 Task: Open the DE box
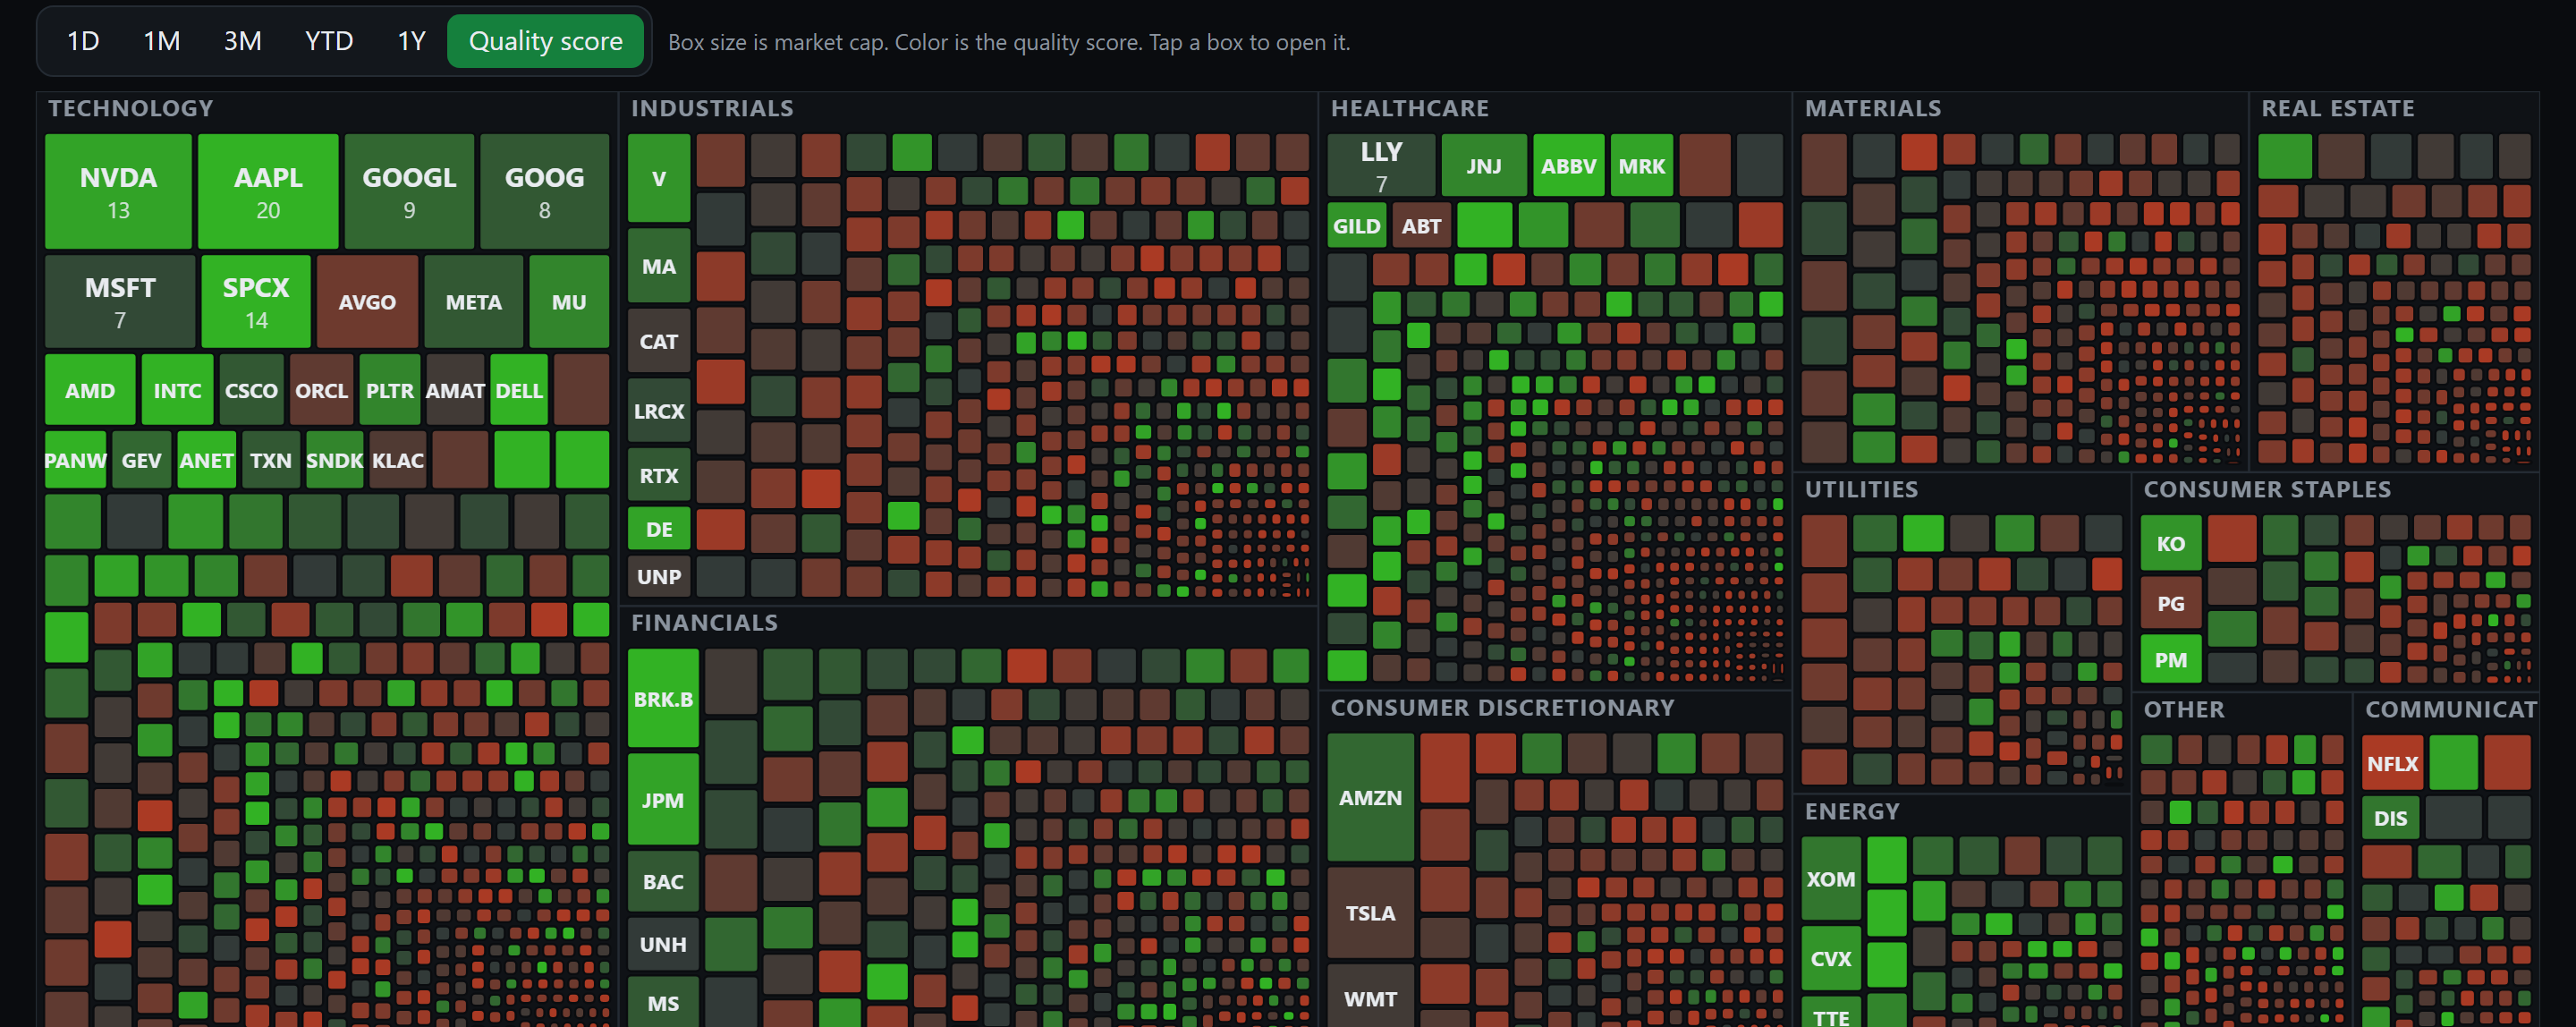(658, 529)
